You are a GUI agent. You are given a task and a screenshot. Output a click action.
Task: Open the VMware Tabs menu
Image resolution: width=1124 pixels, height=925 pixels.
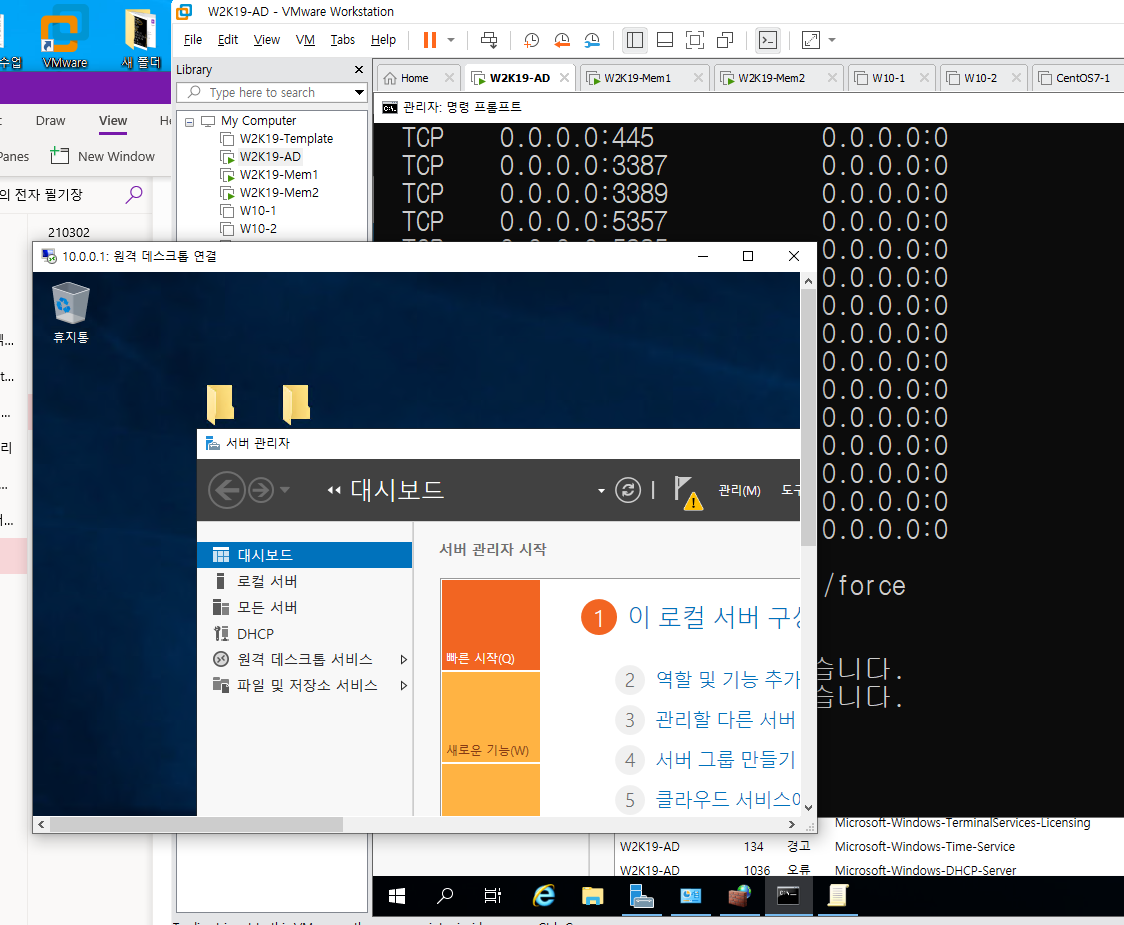coord(343,40)
